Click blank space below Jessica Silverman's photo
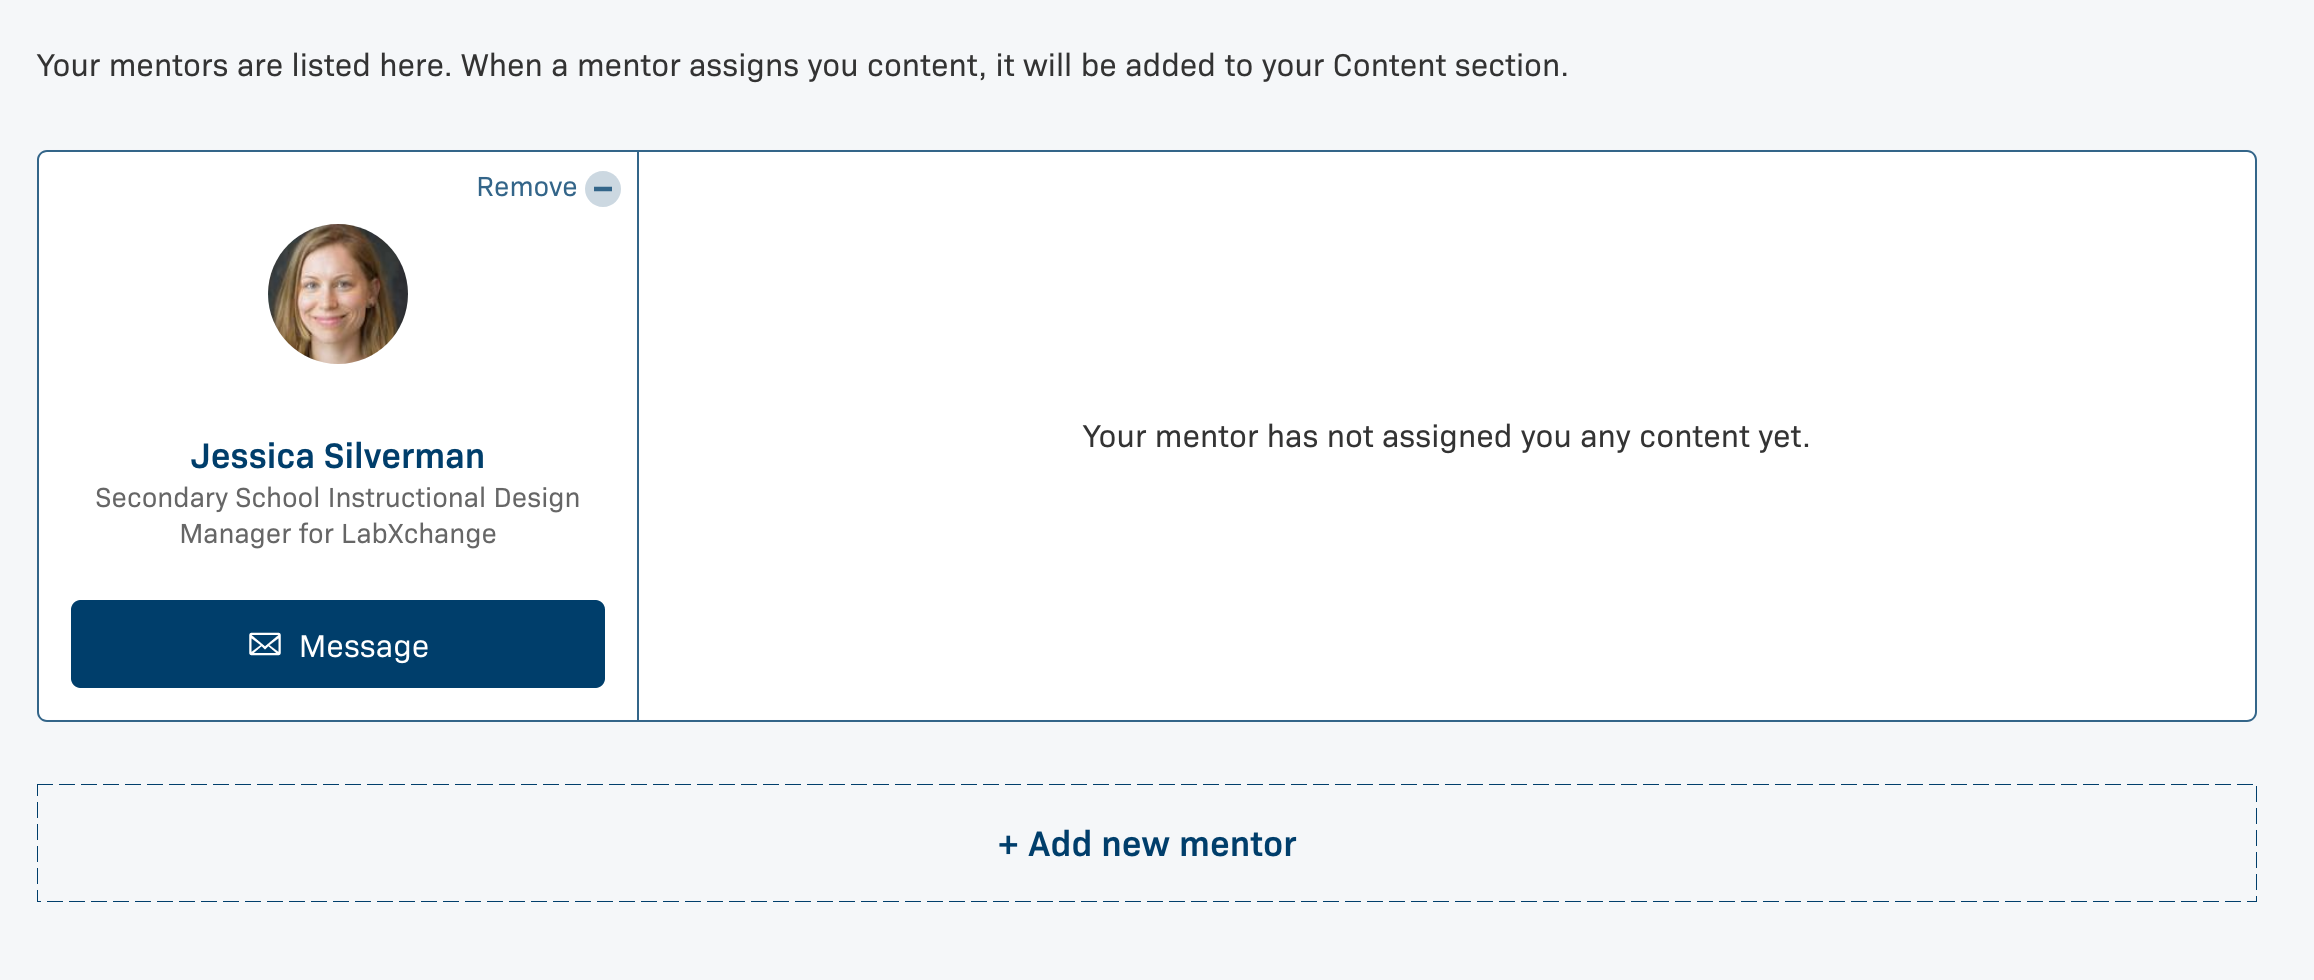 tap(338, 400)
